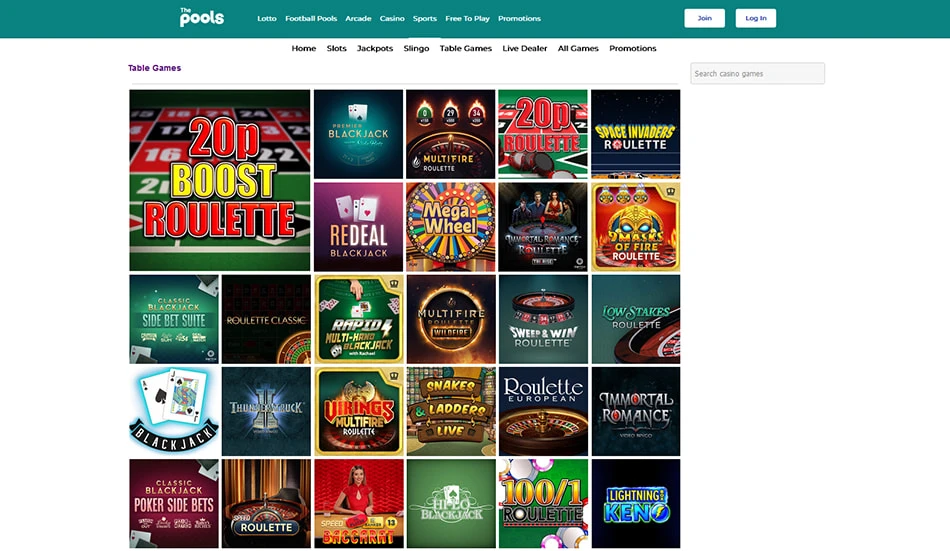
Task: Open Space Invaders Roulette tile
Action: (636, 134)
